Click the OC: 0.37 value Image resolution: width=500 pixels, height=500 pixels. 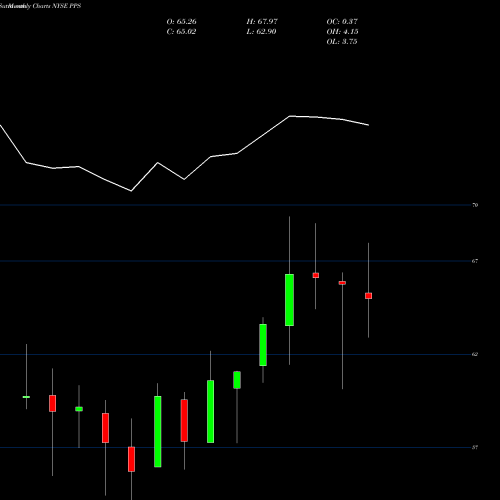point(342,22)
